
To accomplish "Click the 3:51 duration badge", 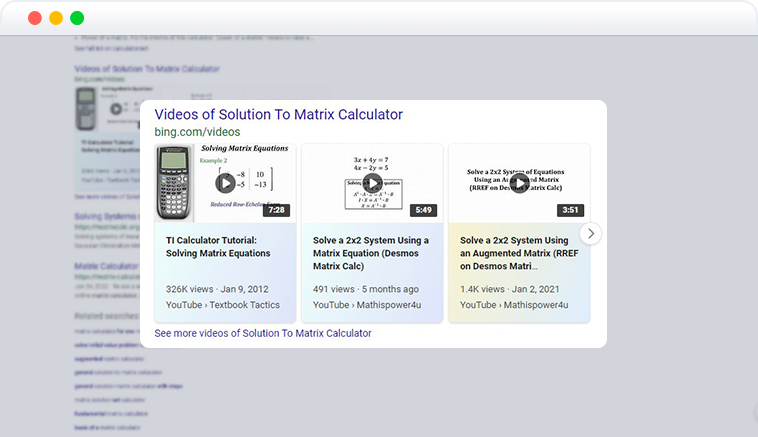I will tap(570, 210).
